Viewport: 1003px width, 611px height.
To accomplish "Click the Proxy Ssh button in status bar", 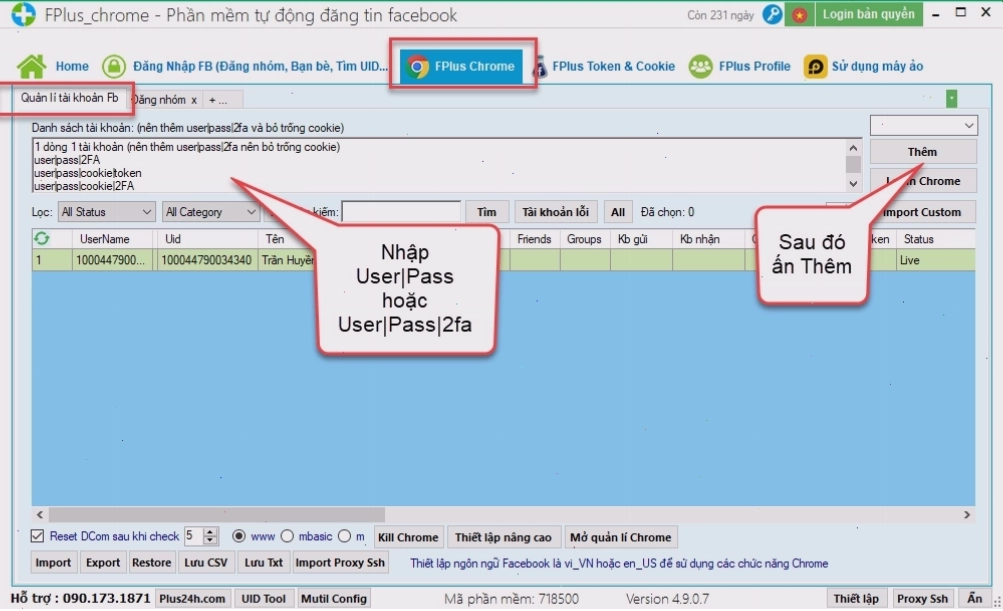I will 922,599.
